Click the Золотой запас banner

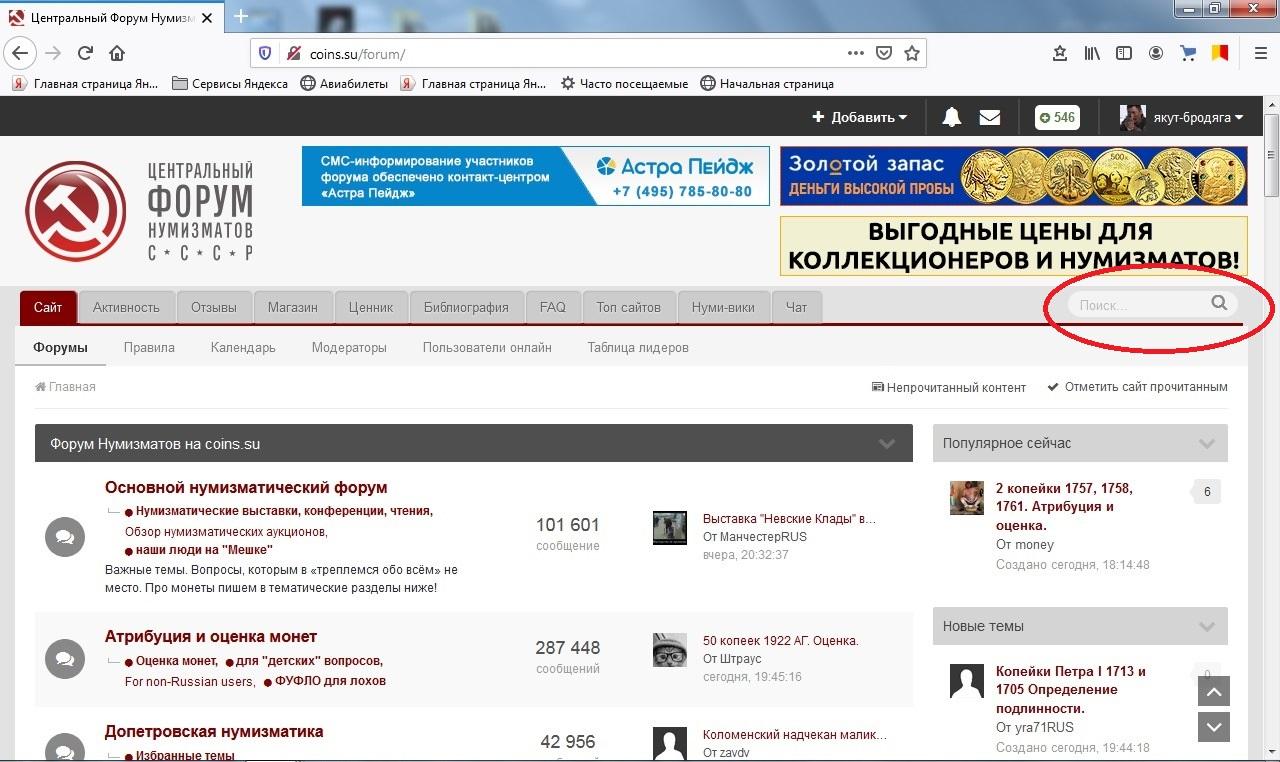pos(1013,176)
